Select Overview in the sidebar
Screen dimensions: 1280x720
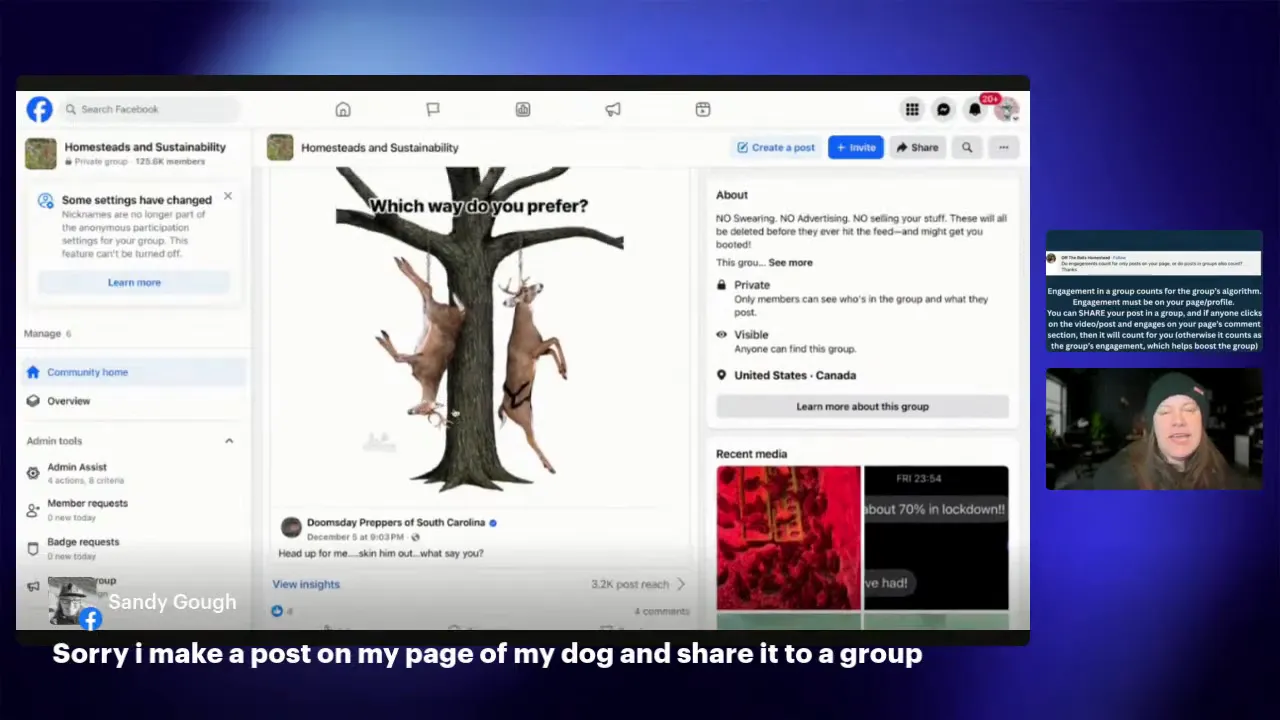pyautogui.click(x=68, y=400)
